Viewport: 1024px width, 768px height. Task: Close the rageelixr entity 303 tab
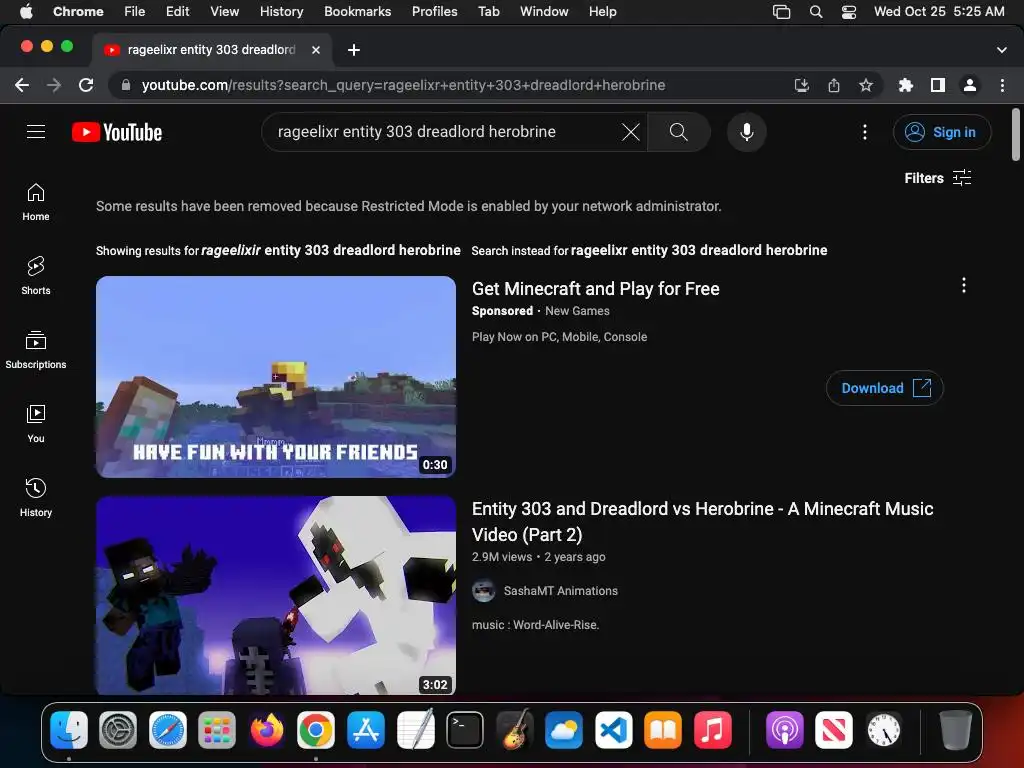point(315,50)
